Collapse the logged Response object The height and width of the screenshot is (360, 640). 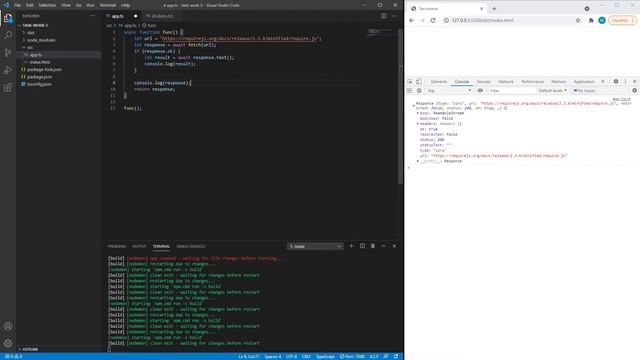pos(413,106)
